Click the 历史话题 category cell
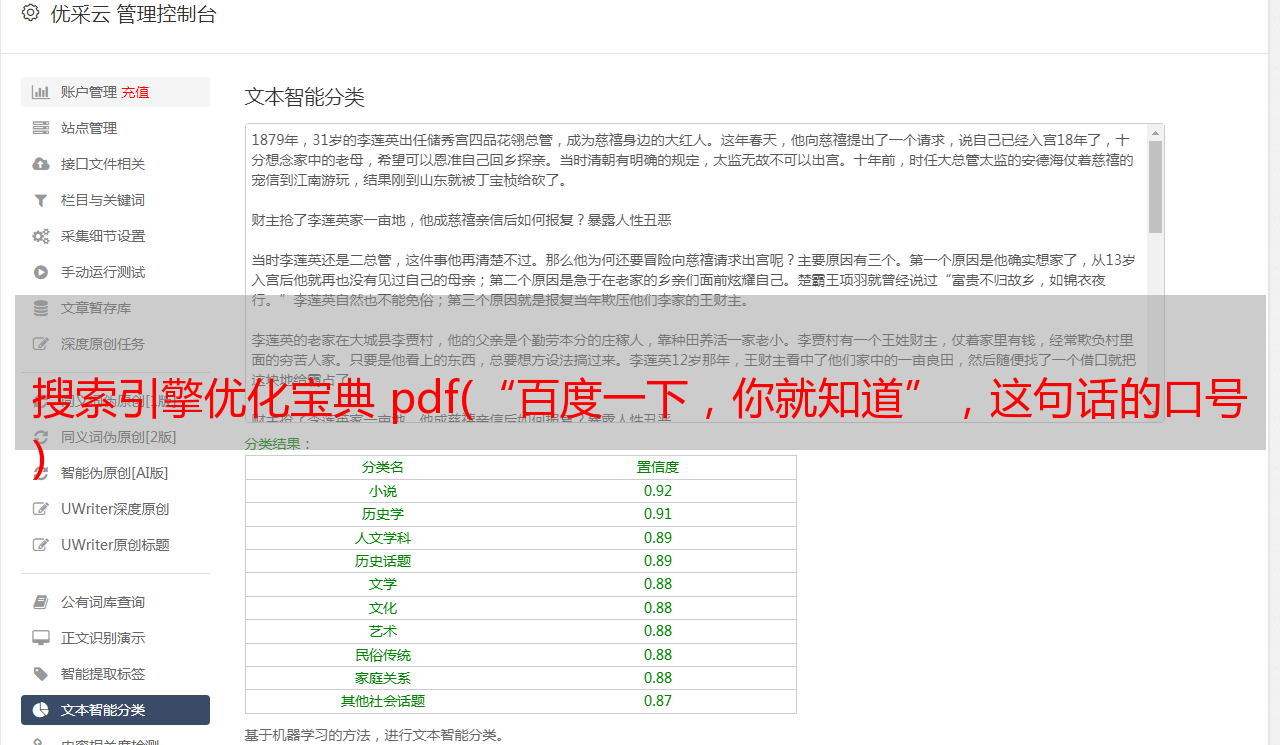The image size is (1280, 745). 383,561
